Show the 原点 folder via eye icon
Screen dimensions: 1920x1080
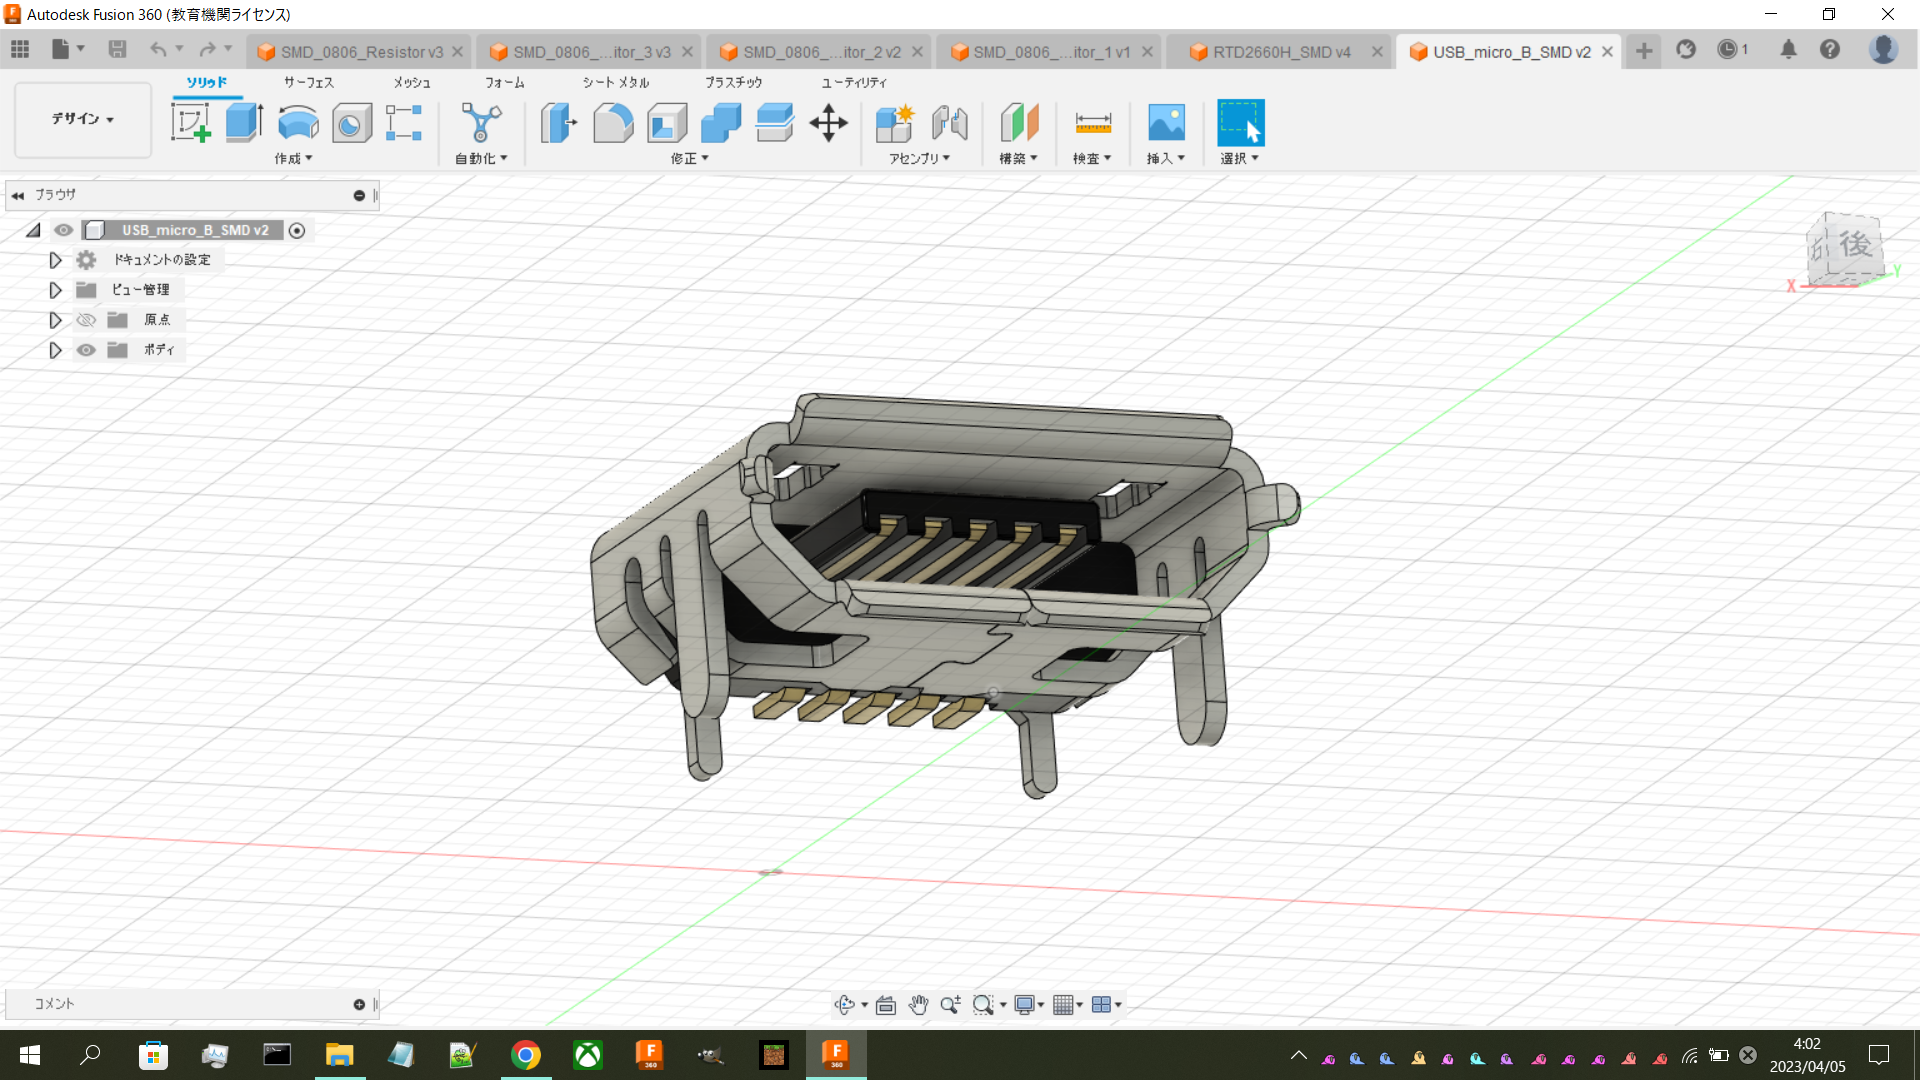point(87,320)
